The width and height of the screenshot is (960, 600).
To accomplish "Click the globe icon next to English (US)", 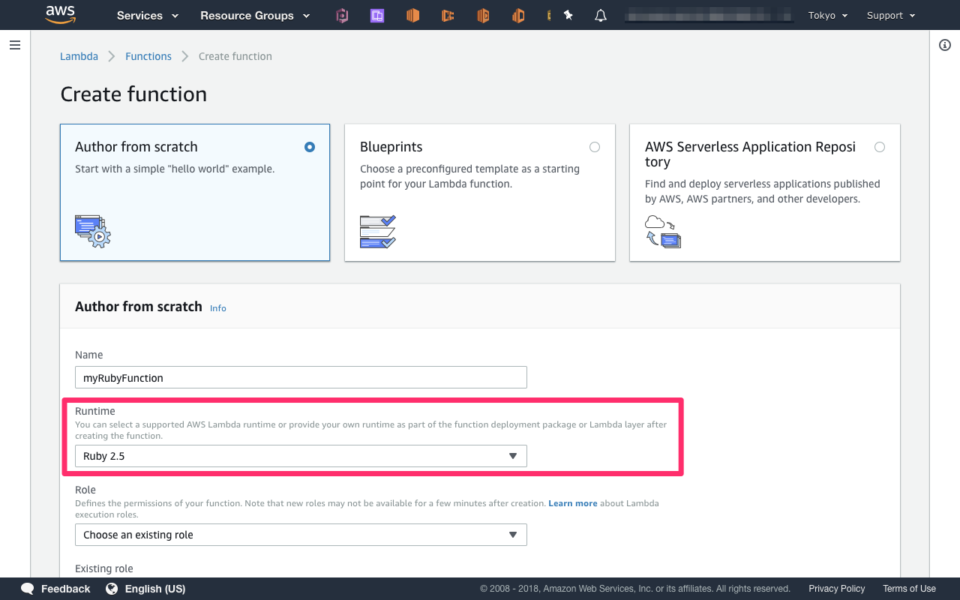I will pyautogui.click(x=110, y=588).
